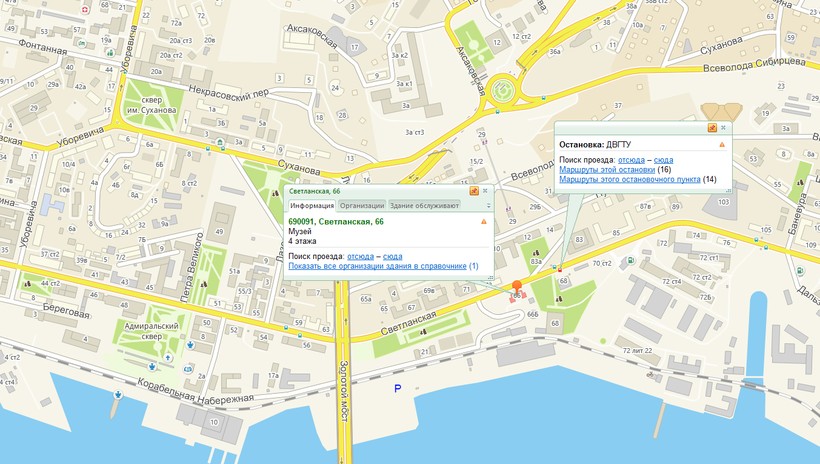Screen dimensions: 820x464
Task: Expand the card's tab overflow arrow
Action: tap(487, 205)
